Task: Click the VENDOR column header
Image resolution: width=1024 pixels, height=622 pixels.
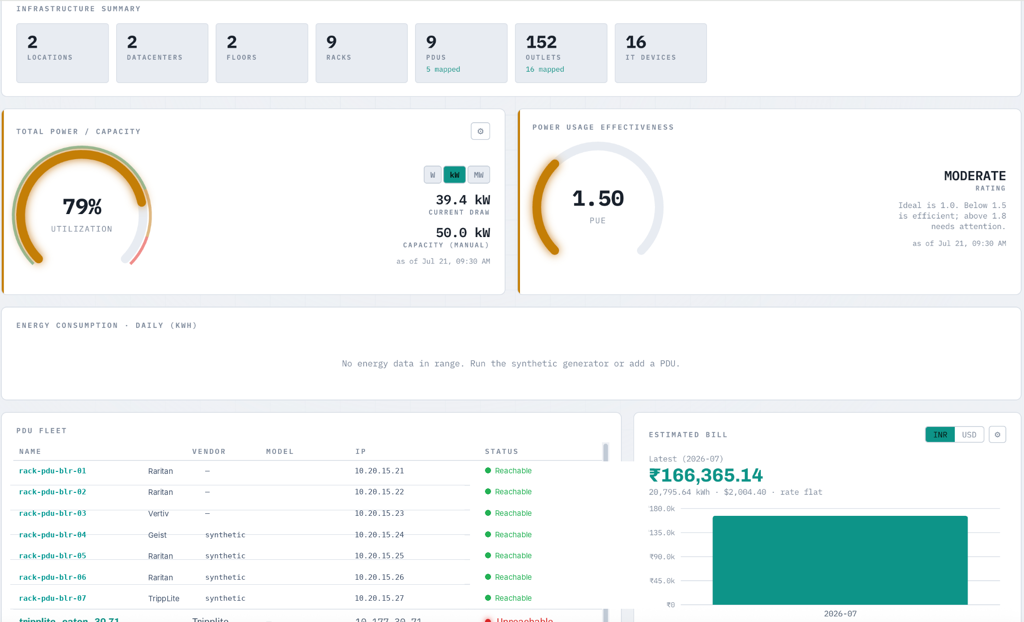Action: (209, 451)
